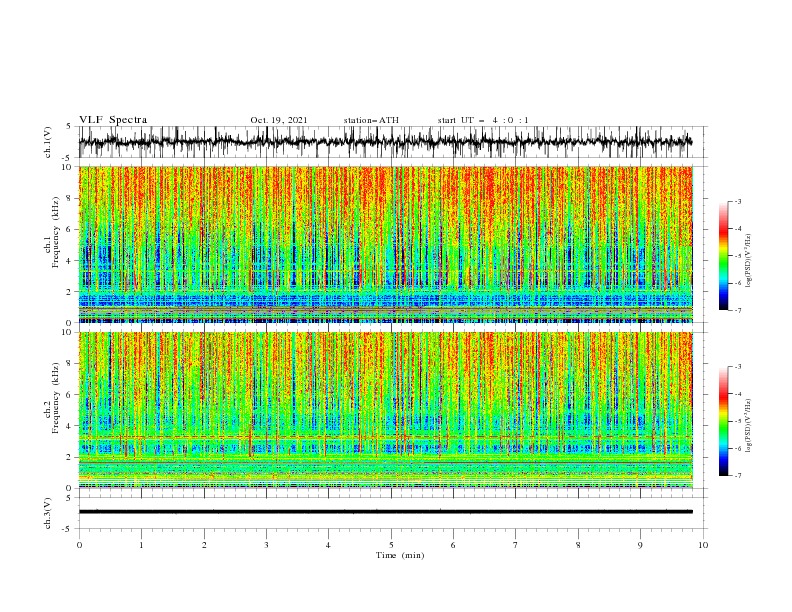Image resolution: width=792 pixels, height=612 pixels.
Task: Click the "10" tick on the time axis
Action: coord(703,545)
